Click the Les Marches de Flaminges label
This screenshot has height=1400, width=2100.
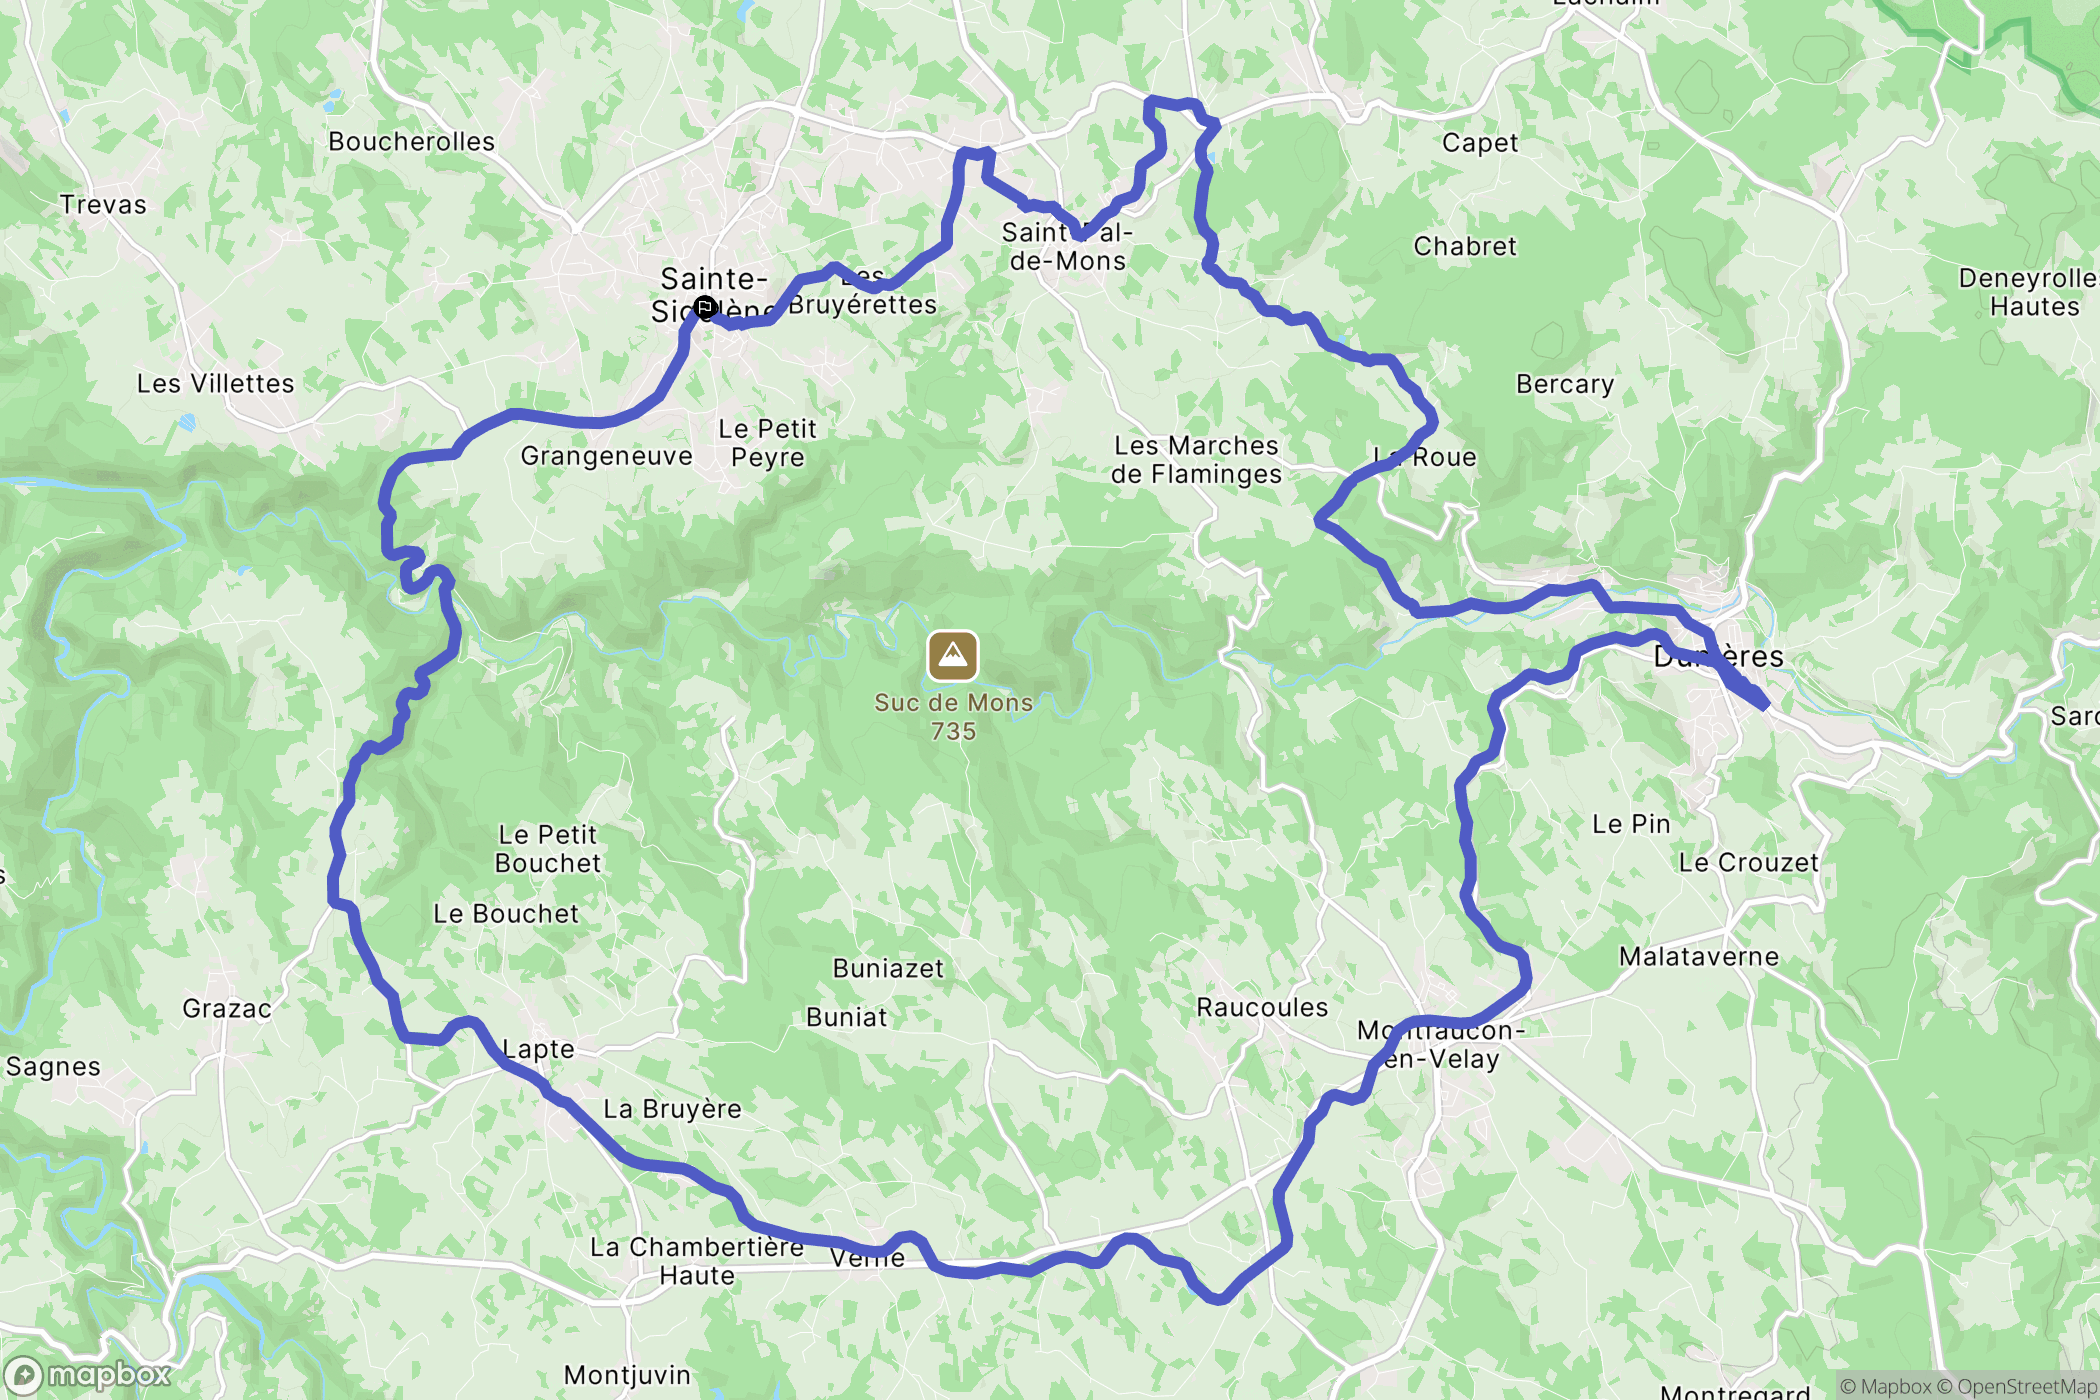[1196, 460]
